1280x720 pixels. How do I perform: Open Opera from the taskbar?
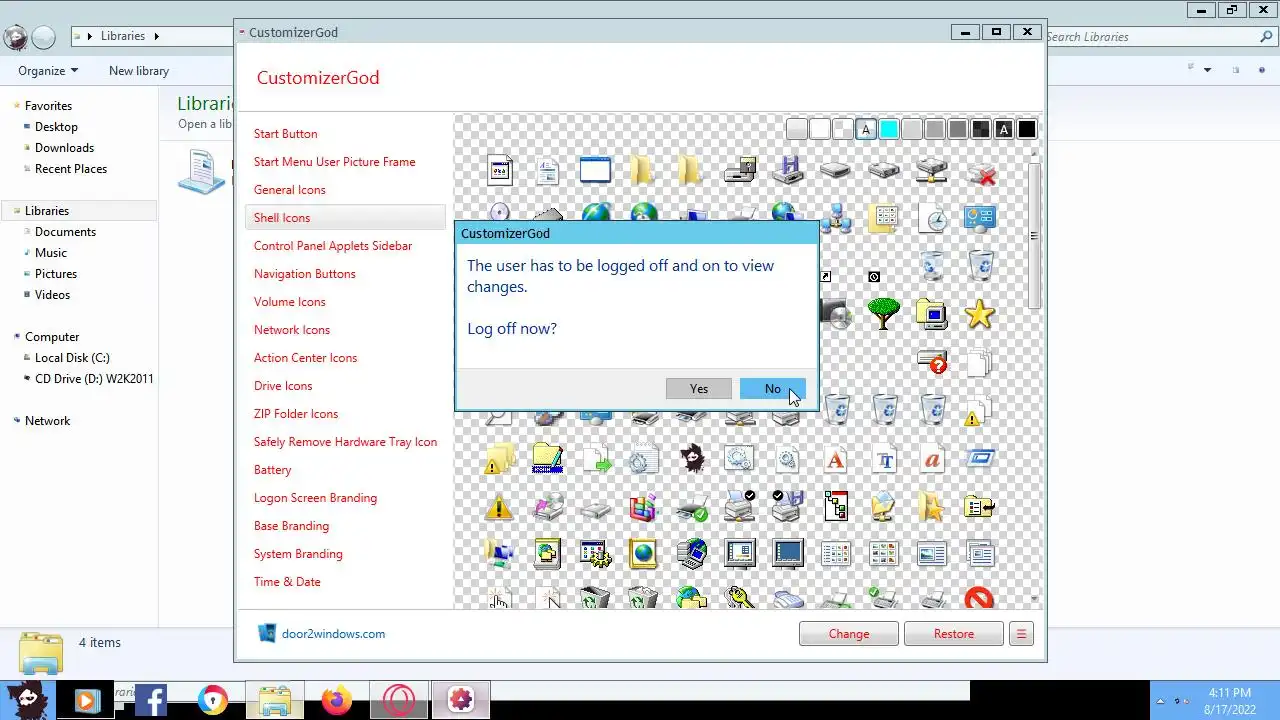(x=399, y=700)
